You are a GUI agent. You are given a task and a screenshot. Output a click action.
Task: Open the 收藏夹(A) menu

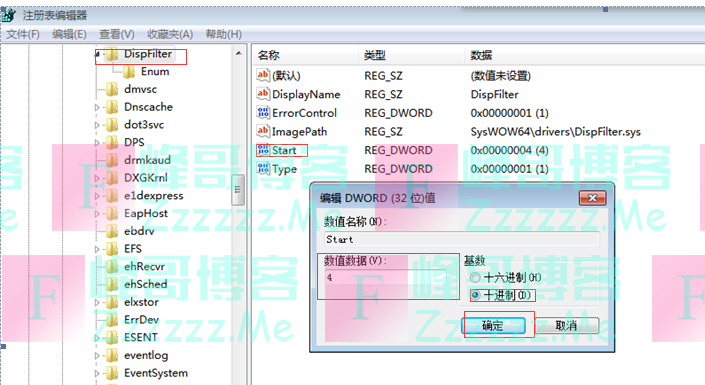[x=170, y=34]
